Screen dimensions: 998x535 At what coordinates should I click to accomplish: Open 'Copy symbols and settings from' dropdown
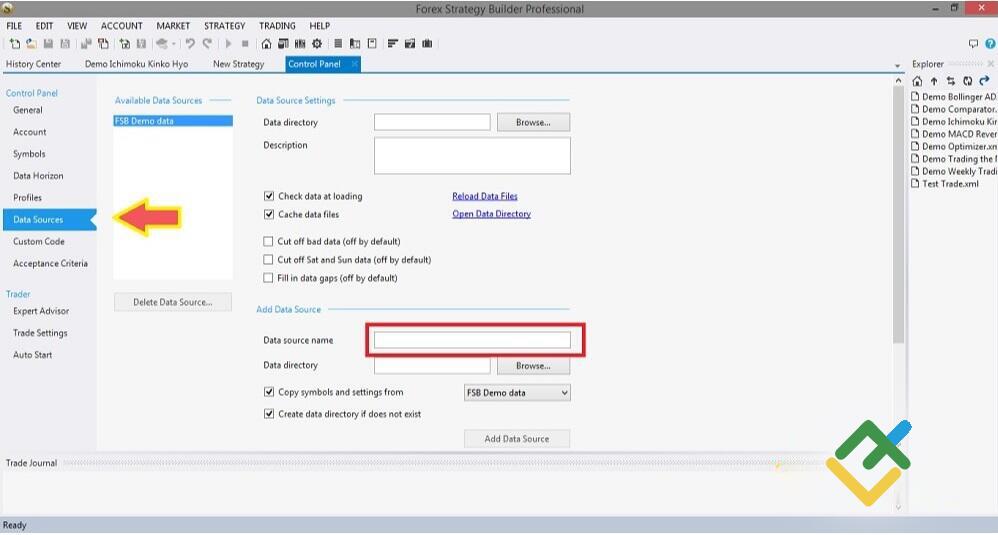517,393
